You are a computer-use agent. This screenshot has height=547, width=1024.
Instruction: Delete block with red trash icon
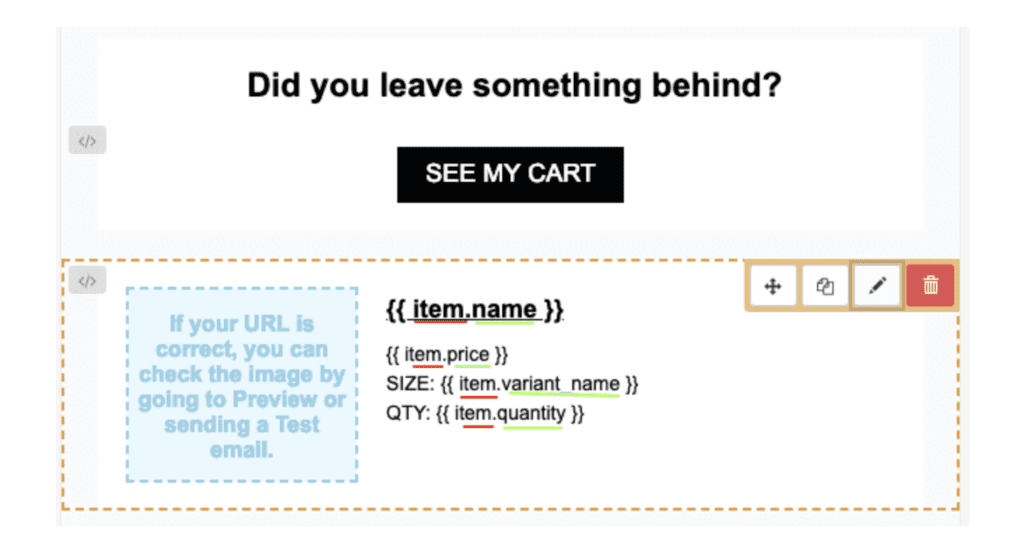931,286
